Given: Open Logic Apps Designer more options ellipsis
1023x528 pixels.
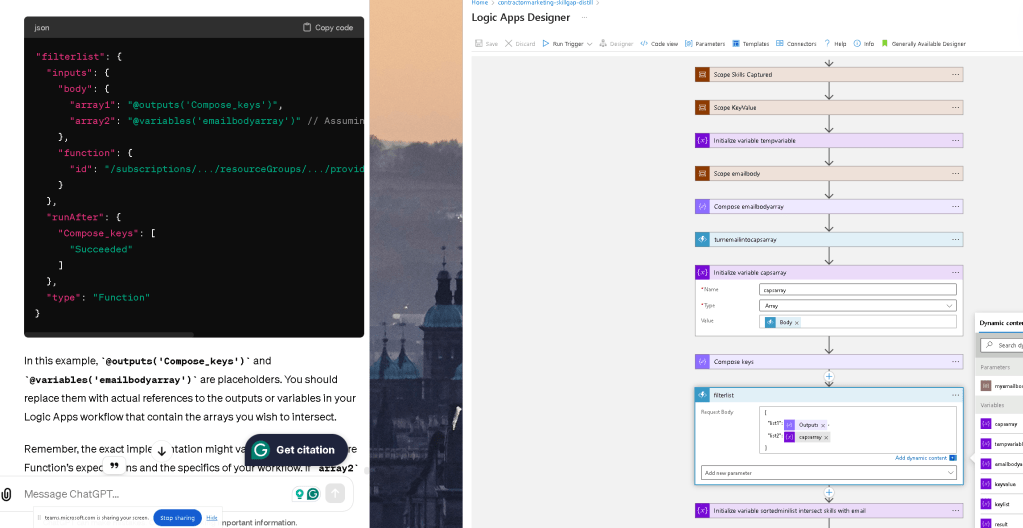Looking at the screenshot, I should tap(584, 18).
